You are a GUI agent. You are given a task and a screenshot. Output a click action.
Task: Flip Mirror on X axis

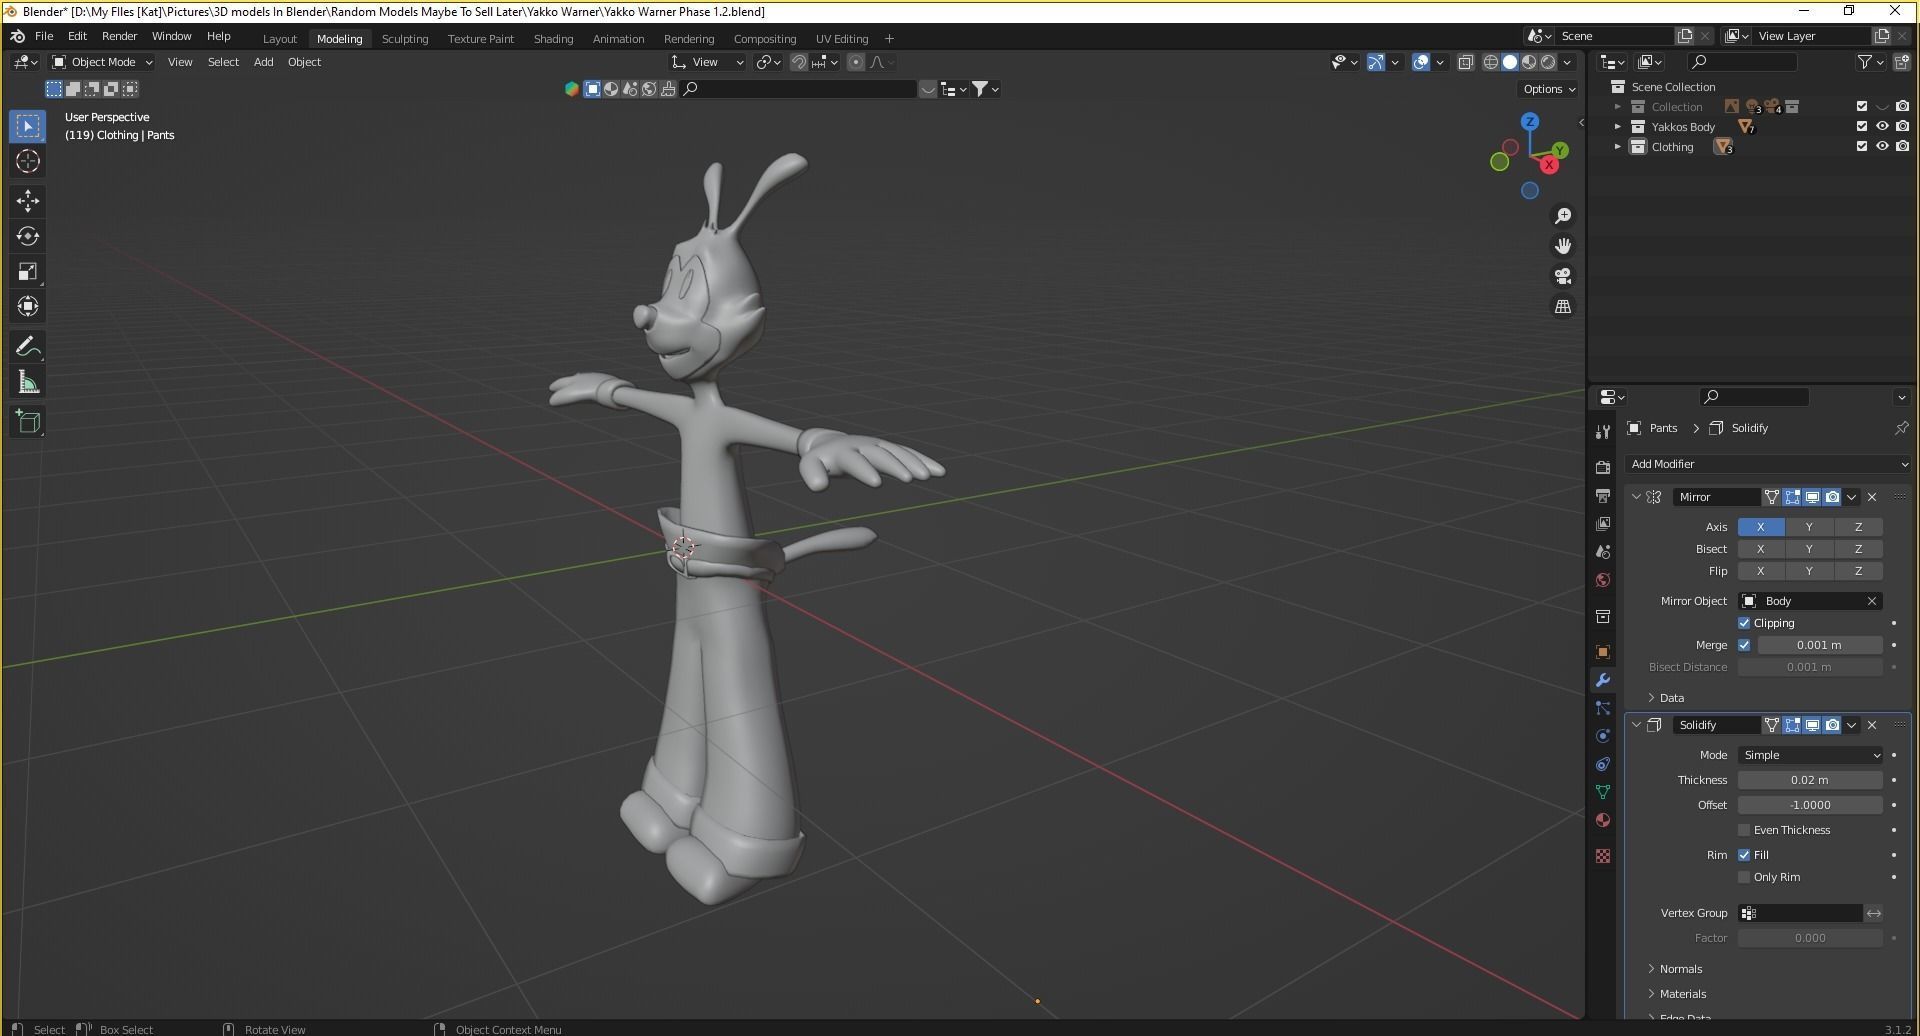1761,571
